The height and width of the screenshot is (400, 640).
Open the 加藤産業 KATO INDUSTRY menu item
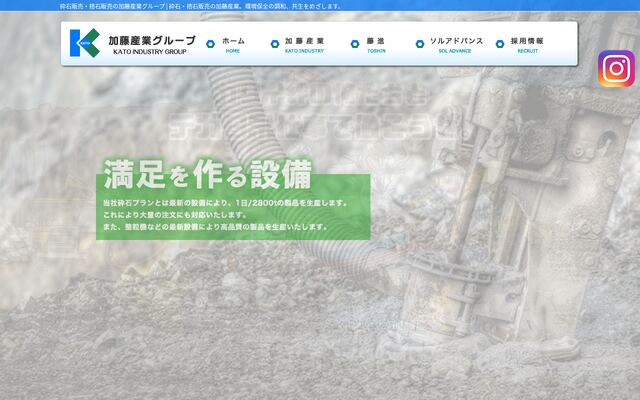click(x=304, y=45)
